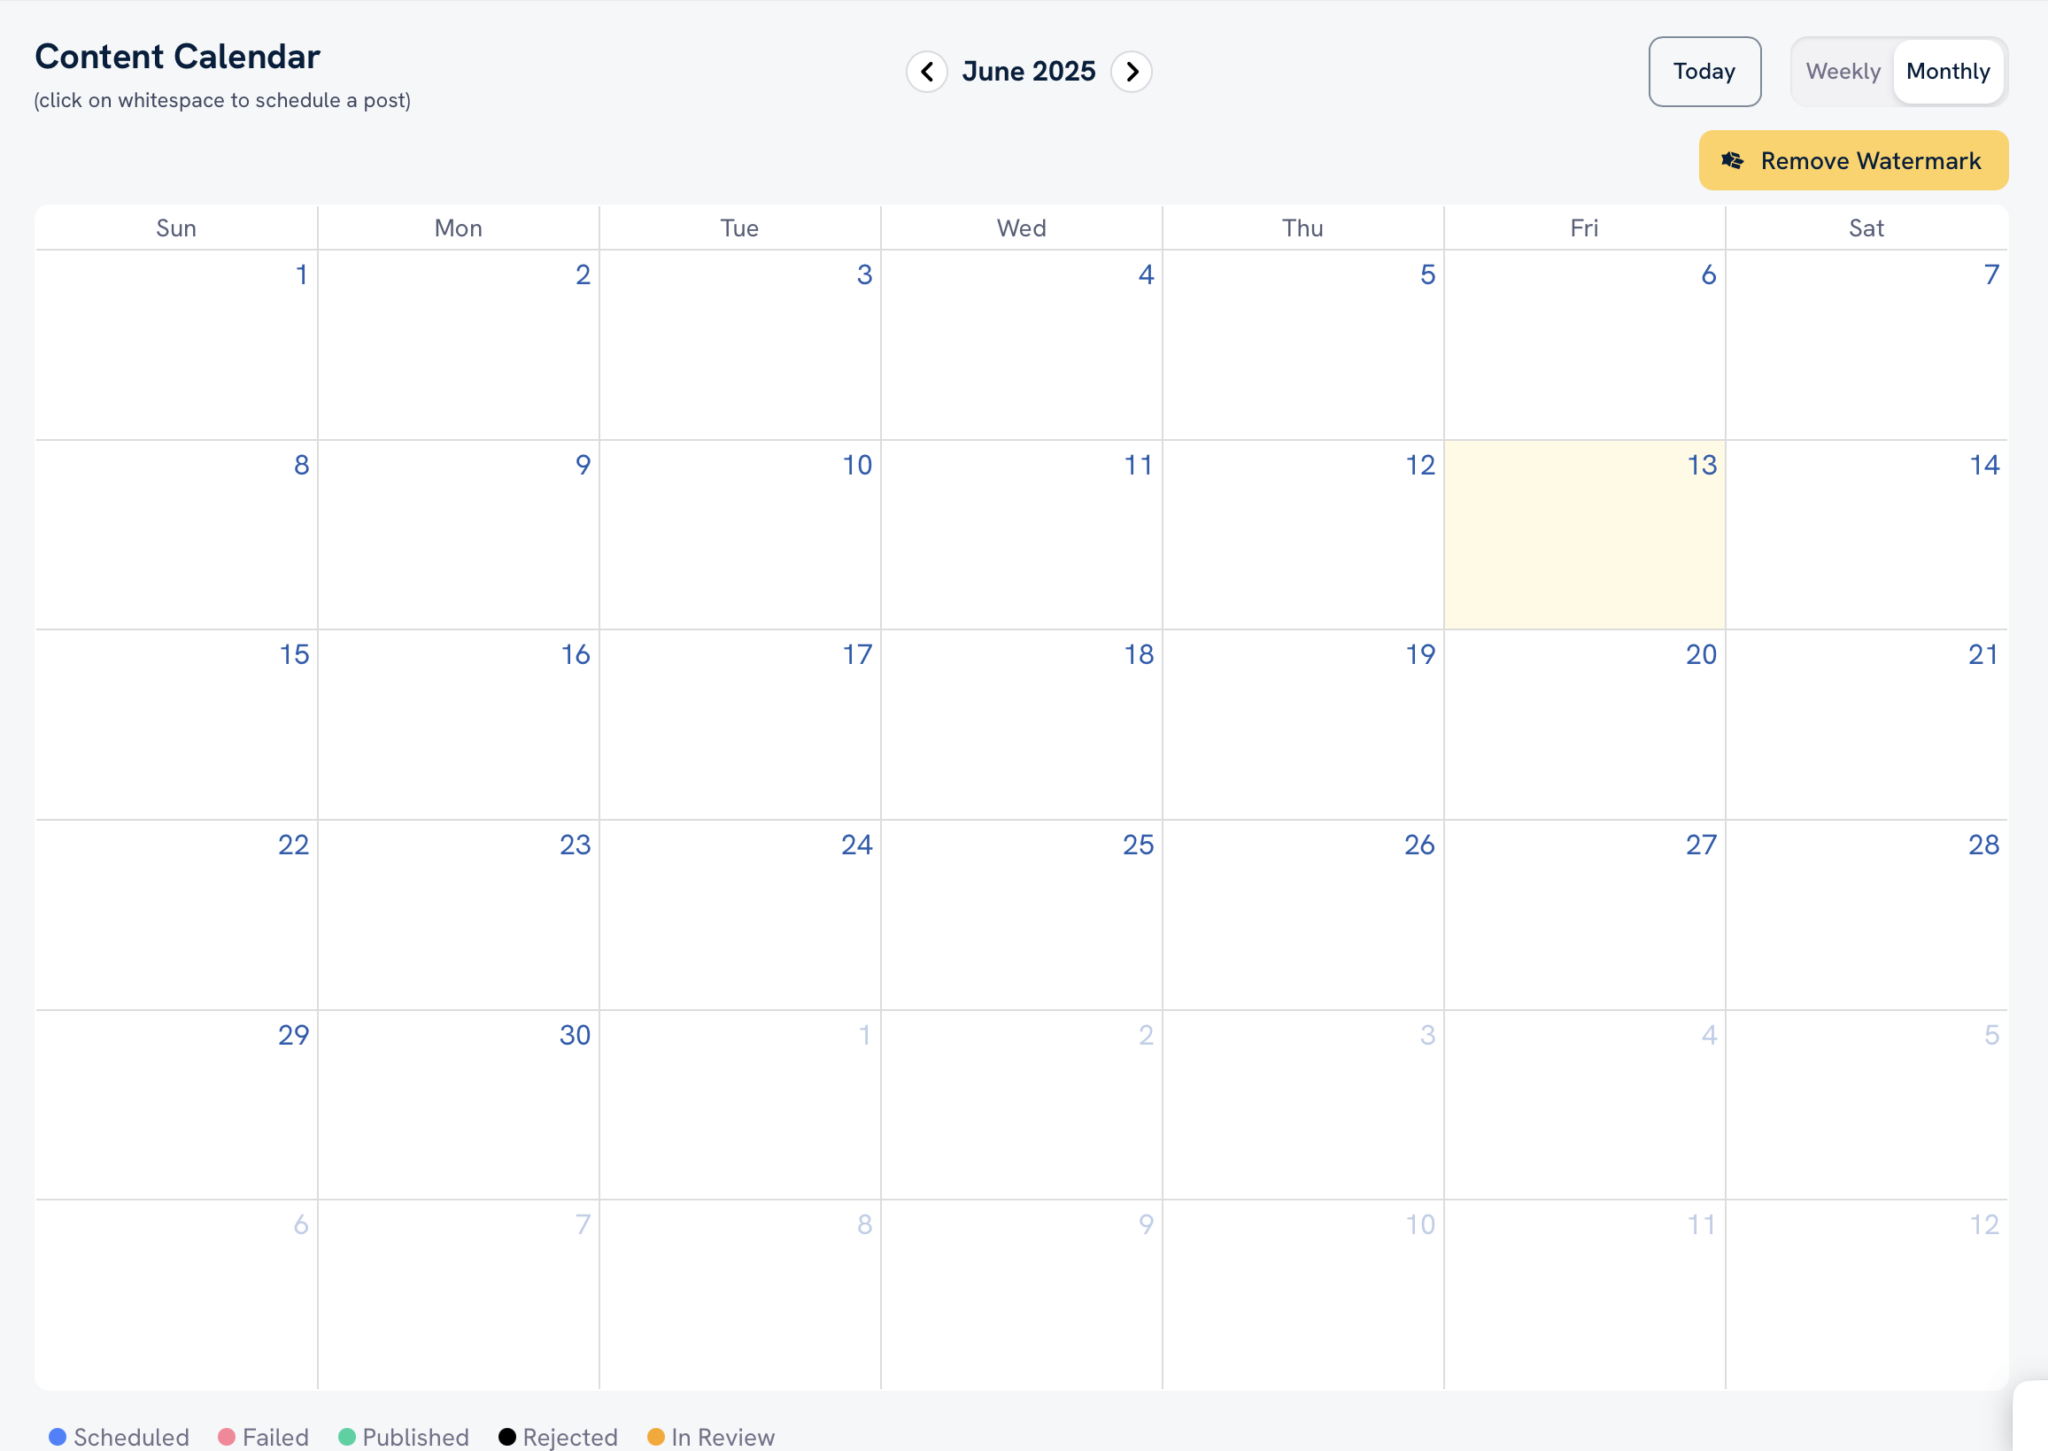Switch to Weekly view
The width and height of the screenshot is (2048, 1451).
click(x=1842, y=72)
